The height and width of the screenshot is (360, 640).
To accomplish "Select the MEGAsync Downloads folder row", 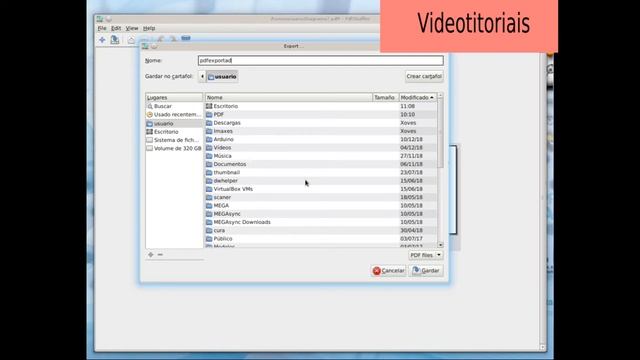I will coord(320,222).
